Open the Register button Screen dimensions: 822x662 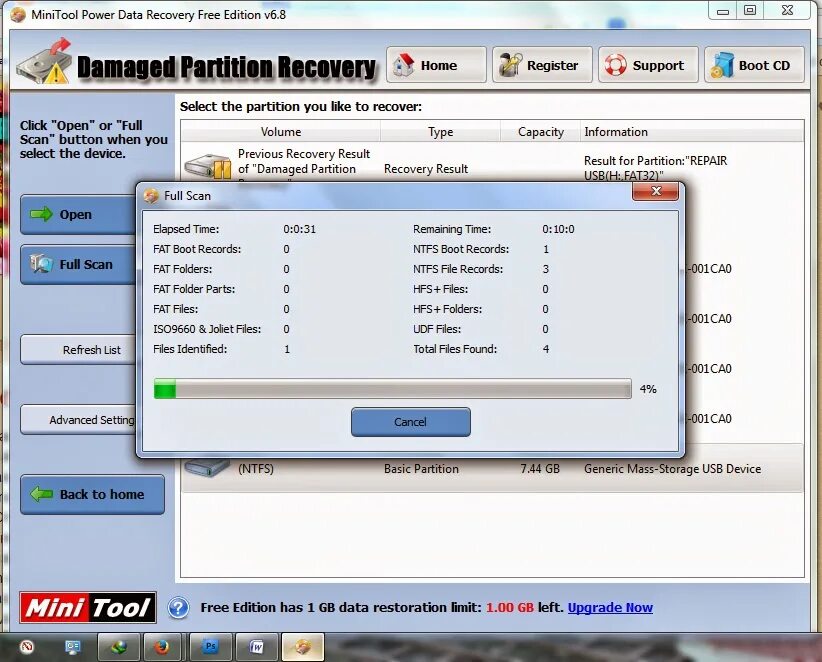coord(543,65)
